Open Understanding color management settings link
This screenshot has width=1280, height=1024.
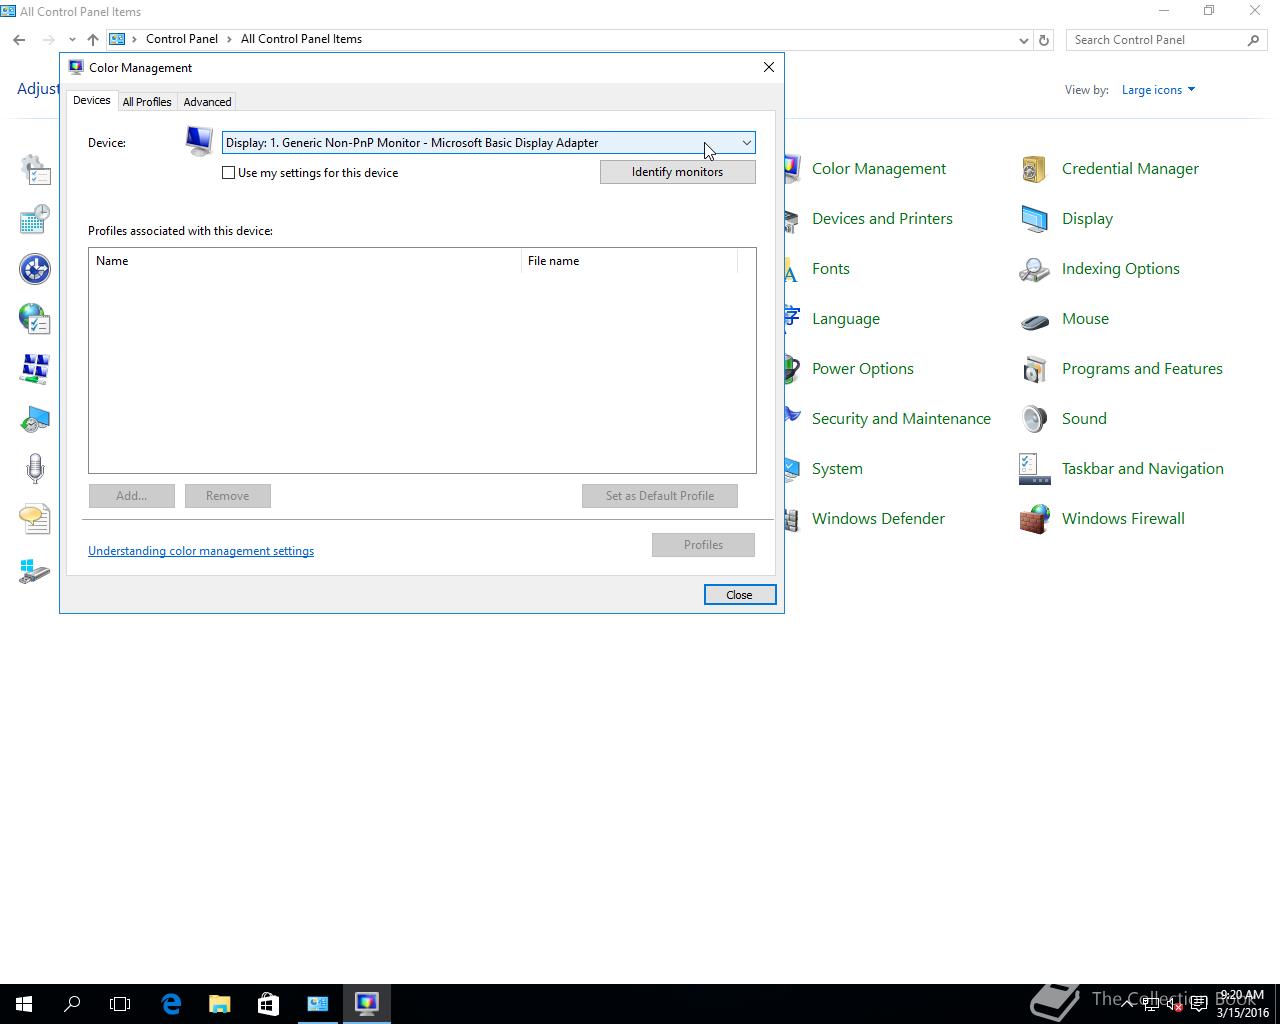pos(201,551)
